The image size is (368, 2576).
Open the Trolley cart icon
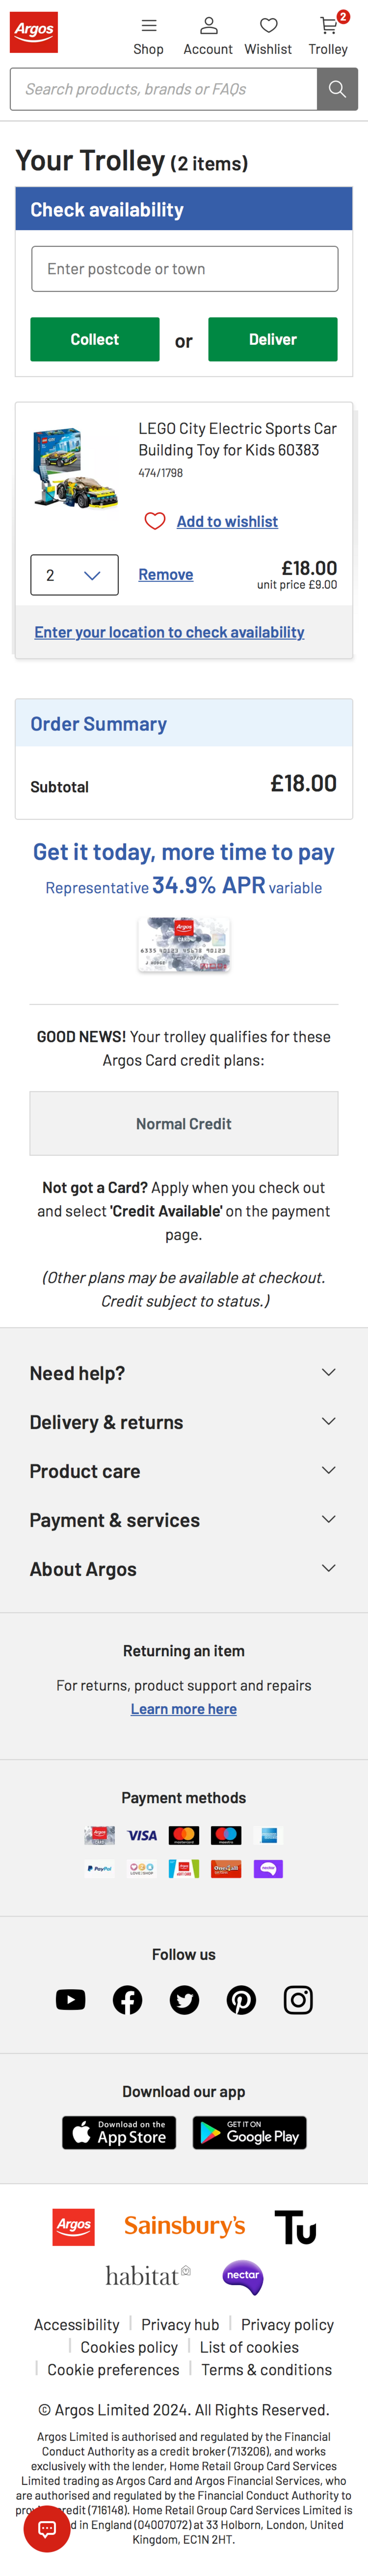point(328,35)
